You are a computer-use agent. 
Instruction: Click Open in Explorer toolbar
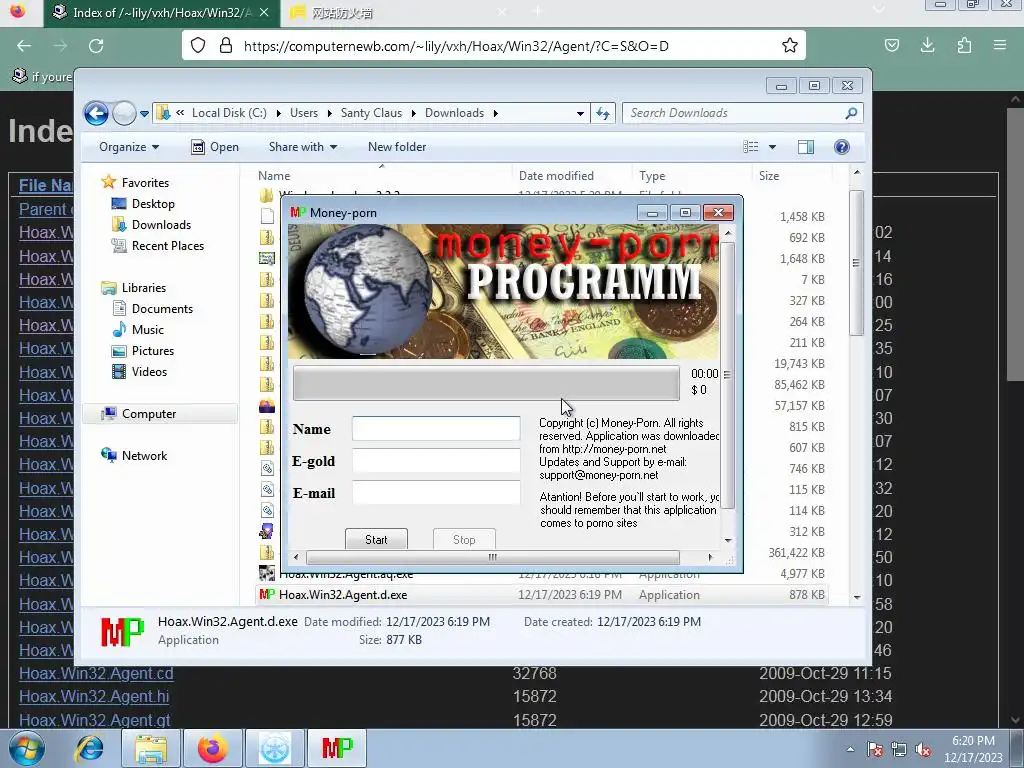coord(215,147)
